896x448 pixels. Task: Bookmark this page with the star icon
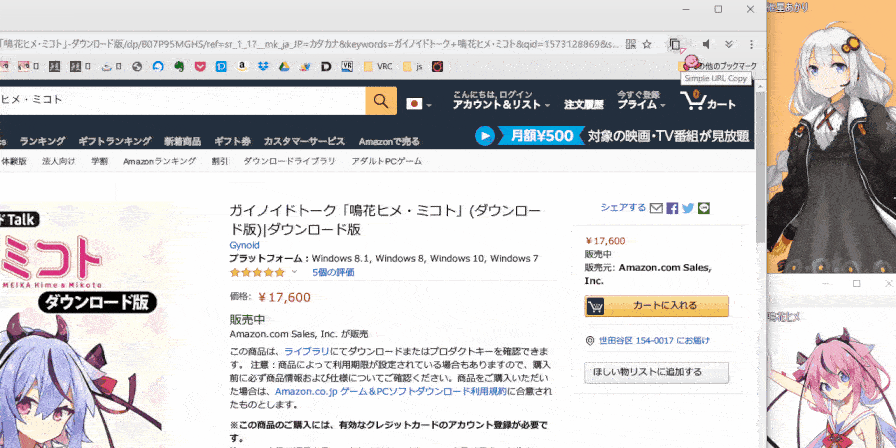click(x=647, y=44)
